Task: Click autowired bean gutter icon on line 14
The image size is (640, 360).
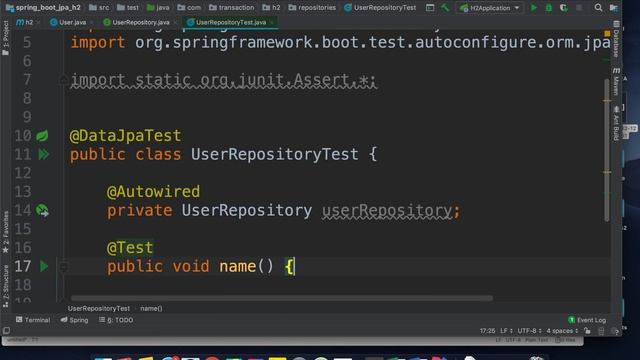Action: click(x=42, y=210)
